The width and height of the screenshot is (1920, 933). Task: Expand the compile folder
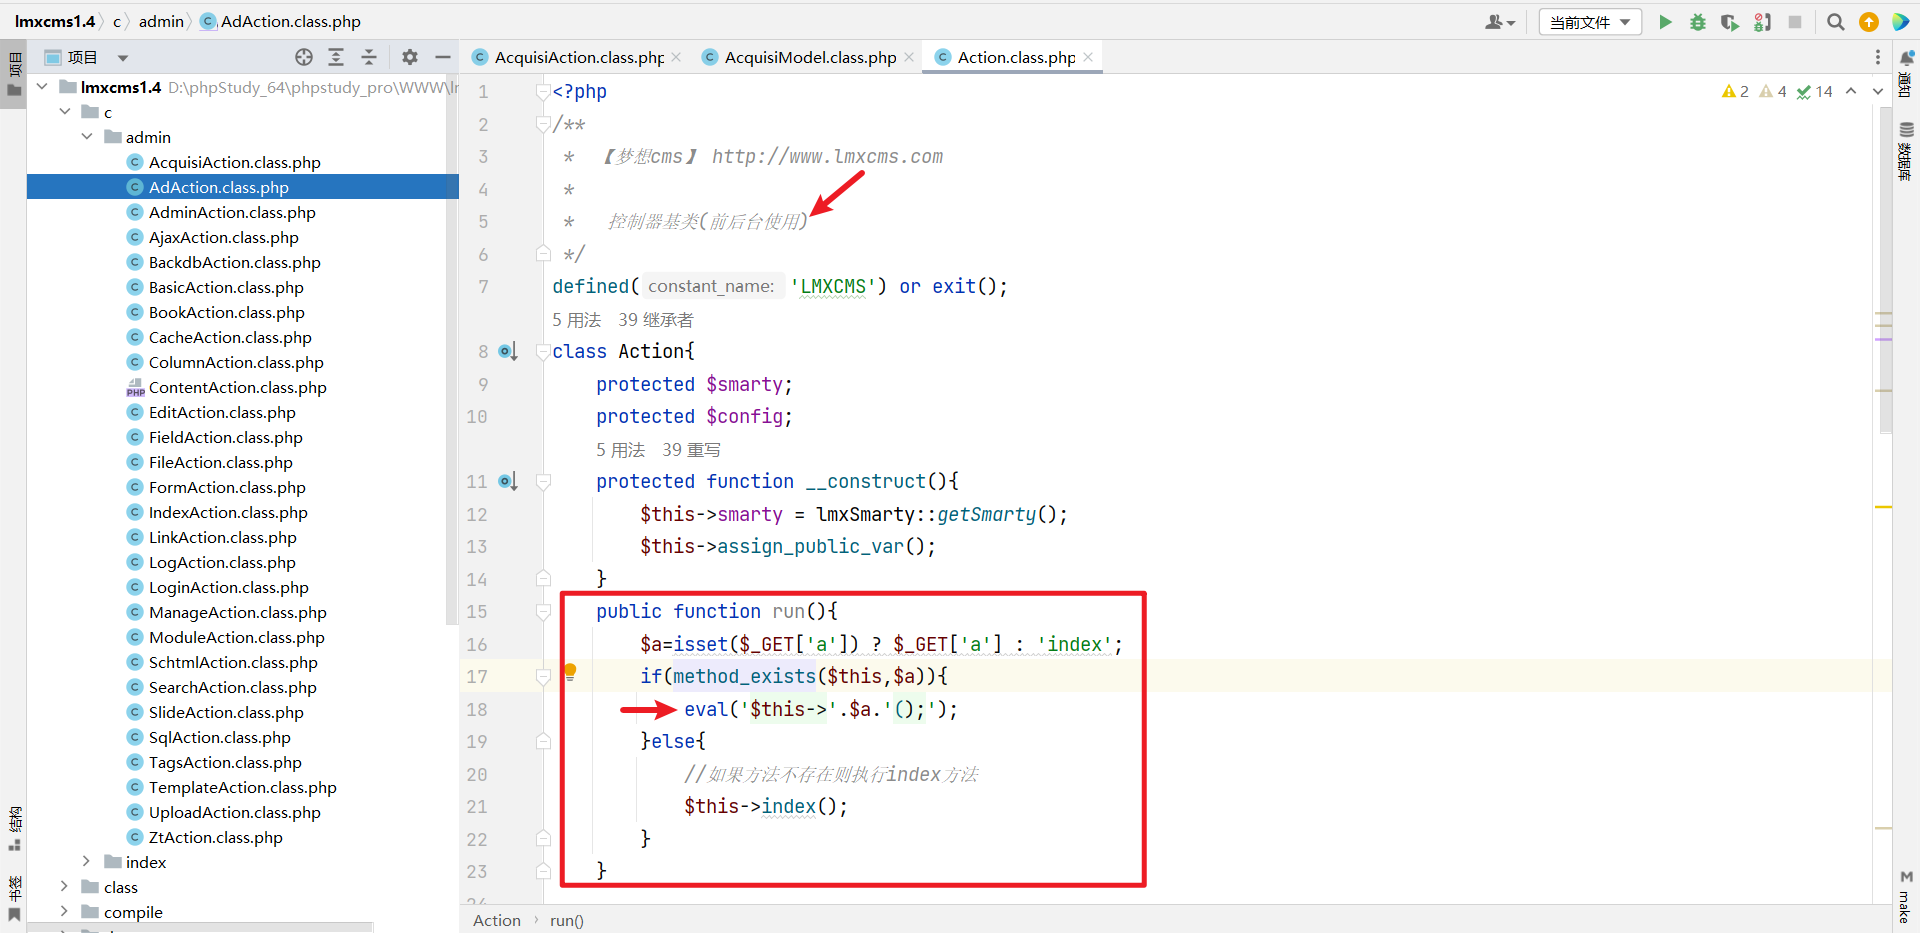65,912
